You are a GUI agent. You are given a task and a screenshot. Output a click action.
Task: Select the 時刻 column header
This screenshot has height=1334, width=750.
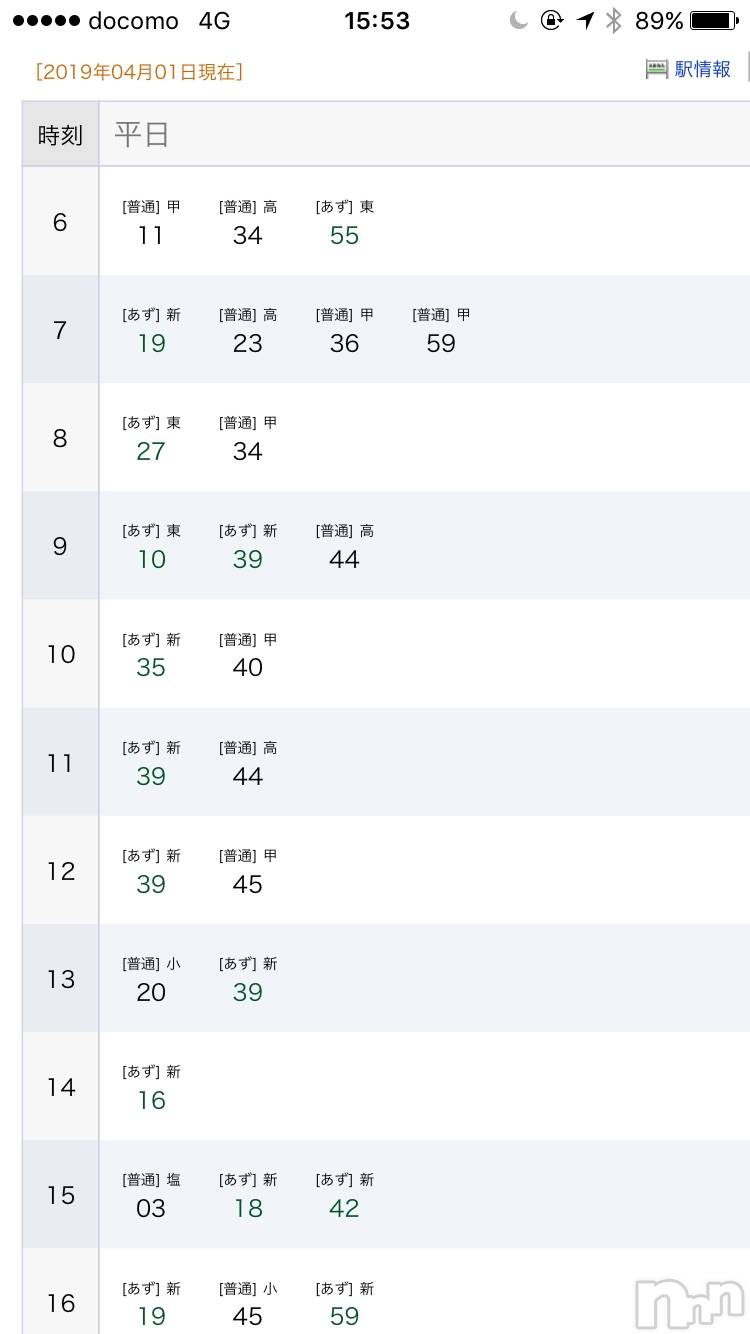61,135
